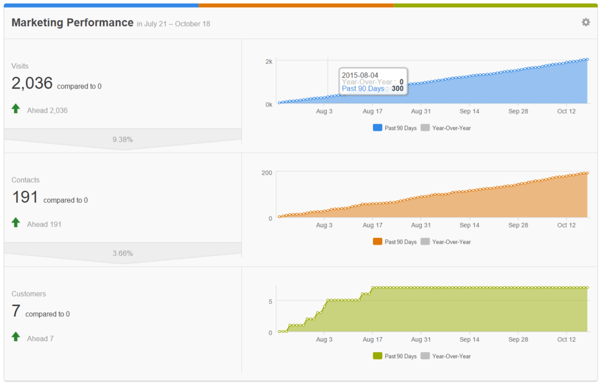Click Ahead 7 text
This screenshot has width=600, height=385.
(x=40, y=339)
